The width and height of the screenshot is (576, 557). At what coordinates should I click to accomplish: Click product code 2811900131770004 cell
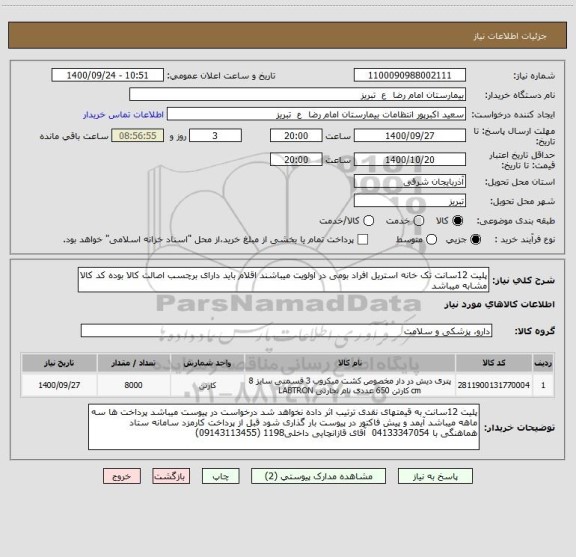pyautogui.click(x=494, y=385)
